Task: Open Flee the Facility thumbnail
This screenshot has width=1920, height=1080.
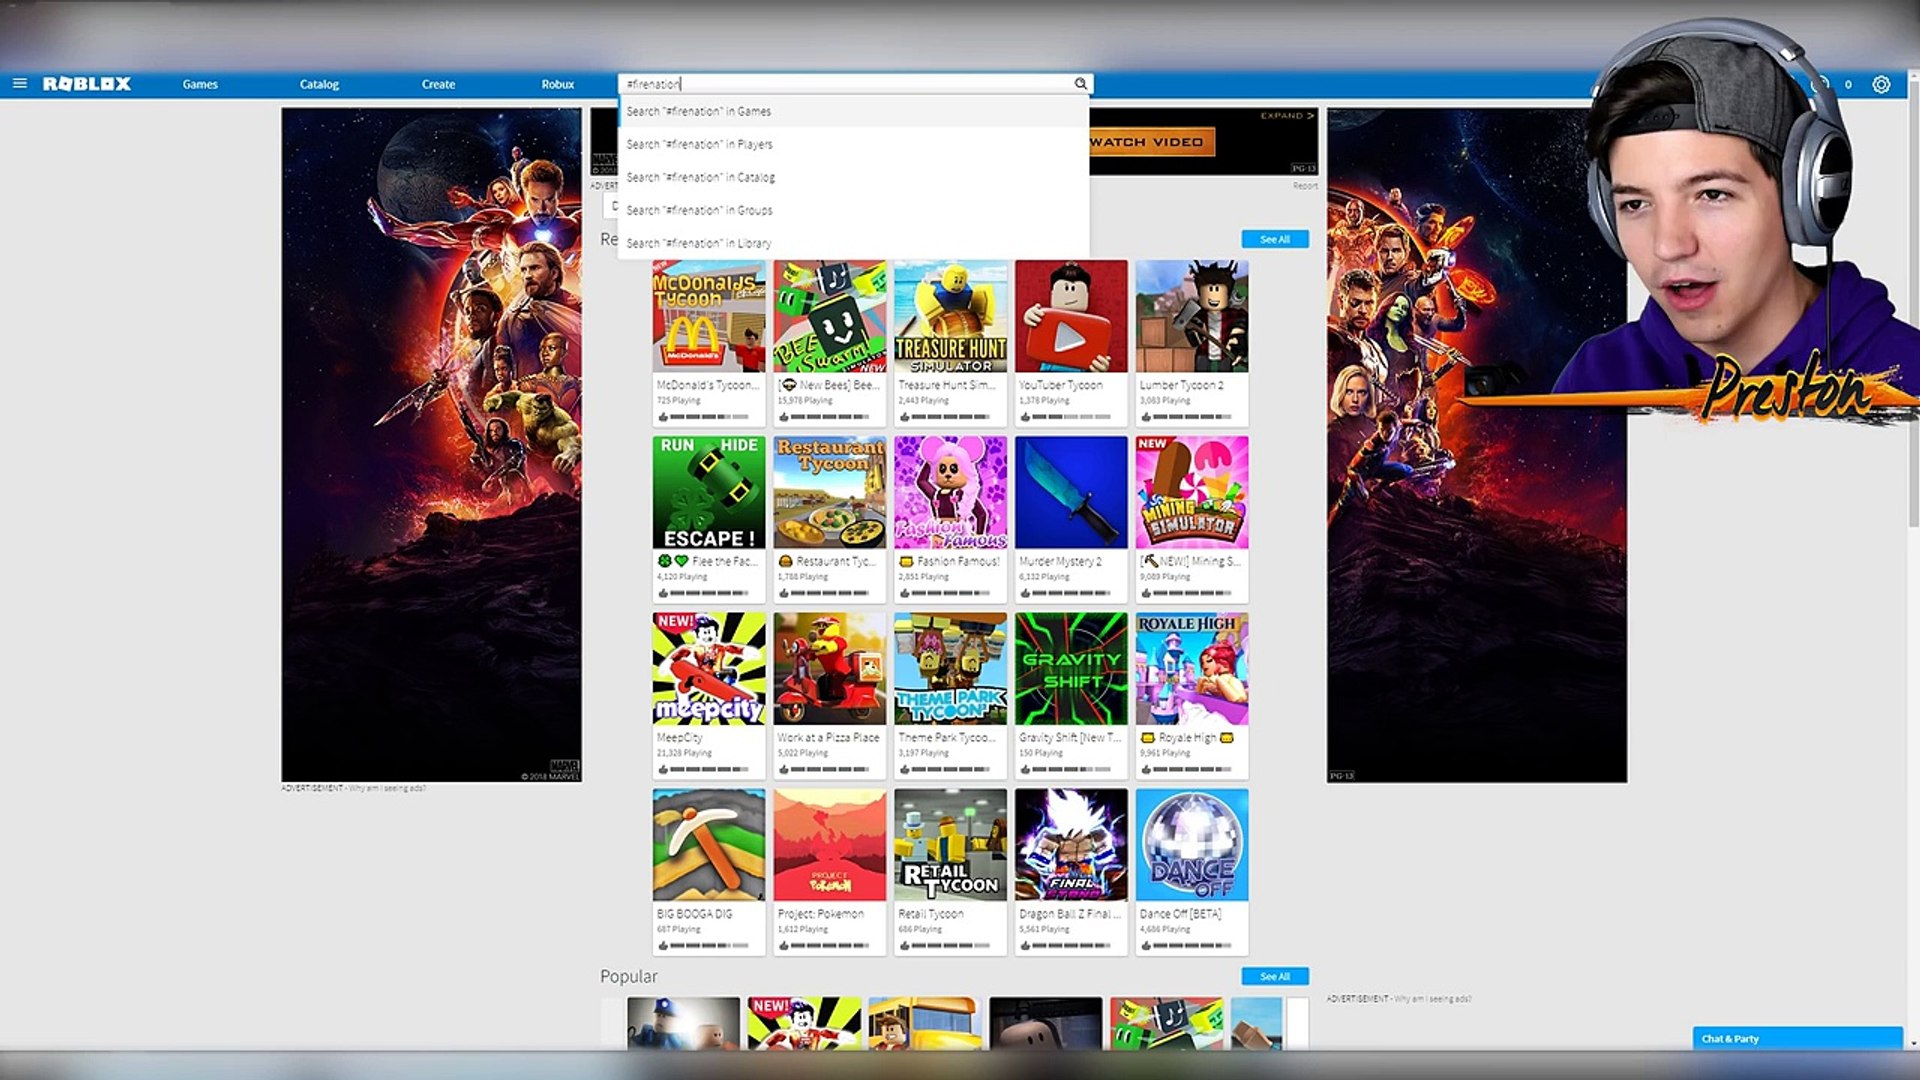Action: coord(709,492)
